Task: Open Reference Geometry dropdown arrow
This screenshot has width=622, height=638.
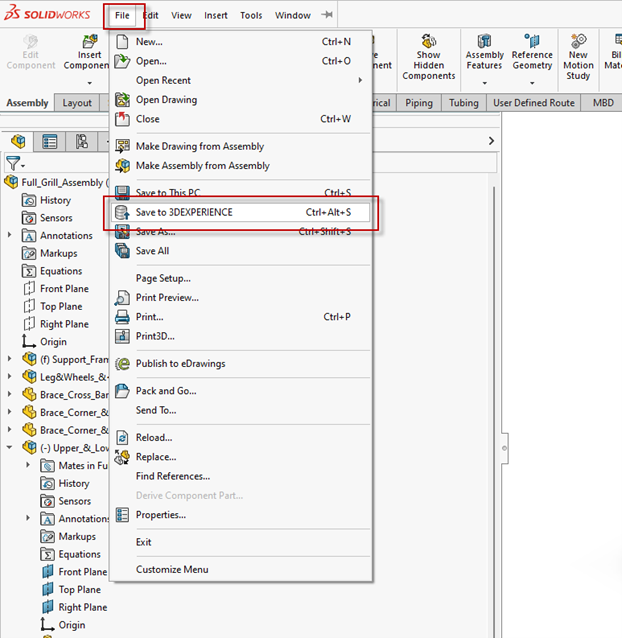Action: (x=532, y=83)
